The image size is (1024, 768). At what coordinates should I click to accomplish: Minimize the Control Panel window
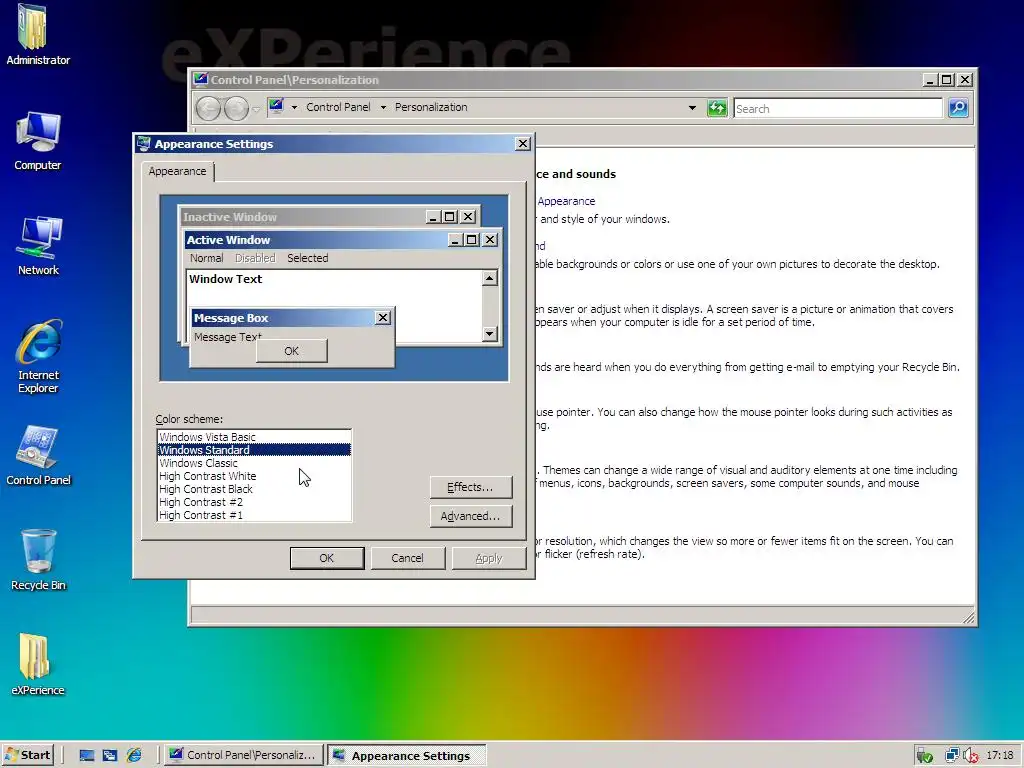coord(931,80)
